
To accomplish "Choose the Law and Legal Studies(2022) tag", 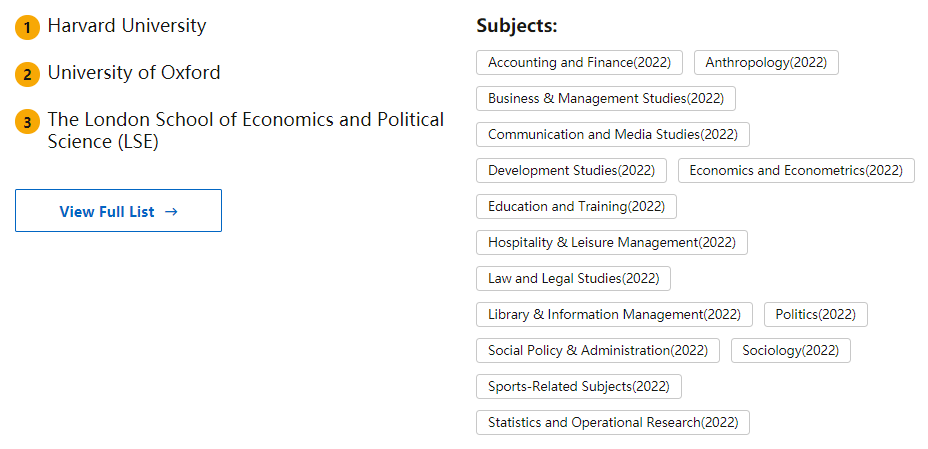I will [573, 278].
